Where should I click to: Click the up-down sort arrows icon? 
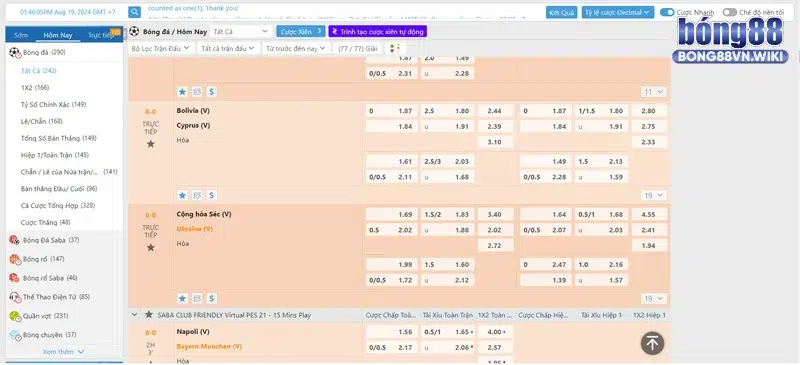394,48
